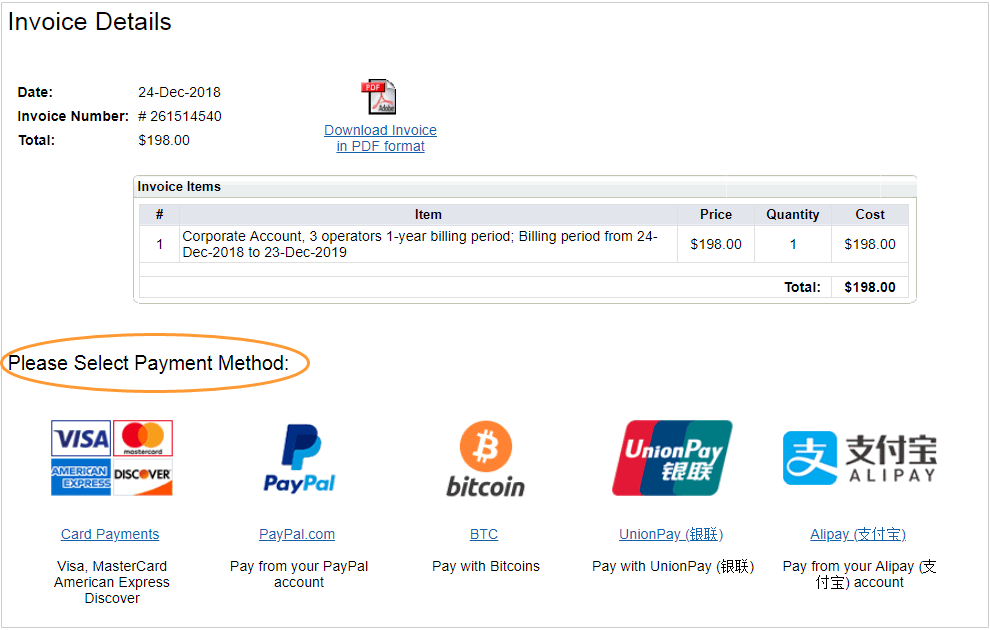The width and height of the screenshot is (990, 630).
Task: Select the PayPal logo
Action: point(299,459)
